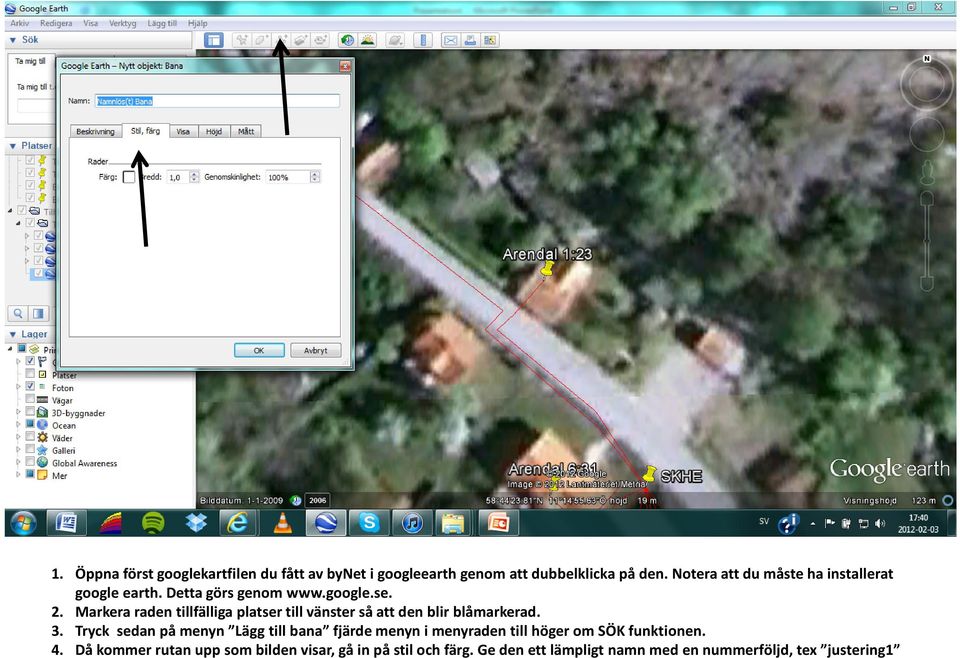Click the Global Awareness globe icon
The width and height of the screenshot is (960, 658).
pyautogui.click(x=42, y=463)
